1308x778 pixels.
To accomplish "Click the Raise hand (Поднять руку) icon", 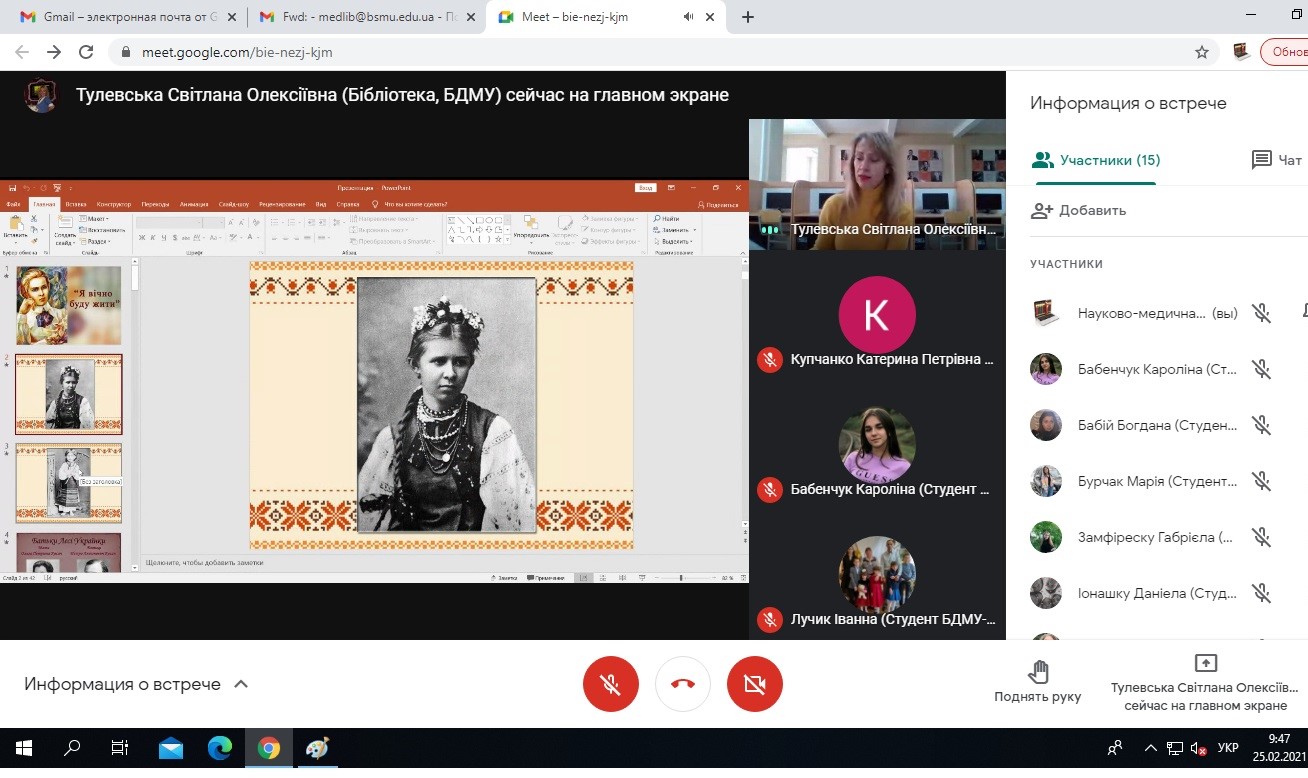I will [x=1038, y=672].
